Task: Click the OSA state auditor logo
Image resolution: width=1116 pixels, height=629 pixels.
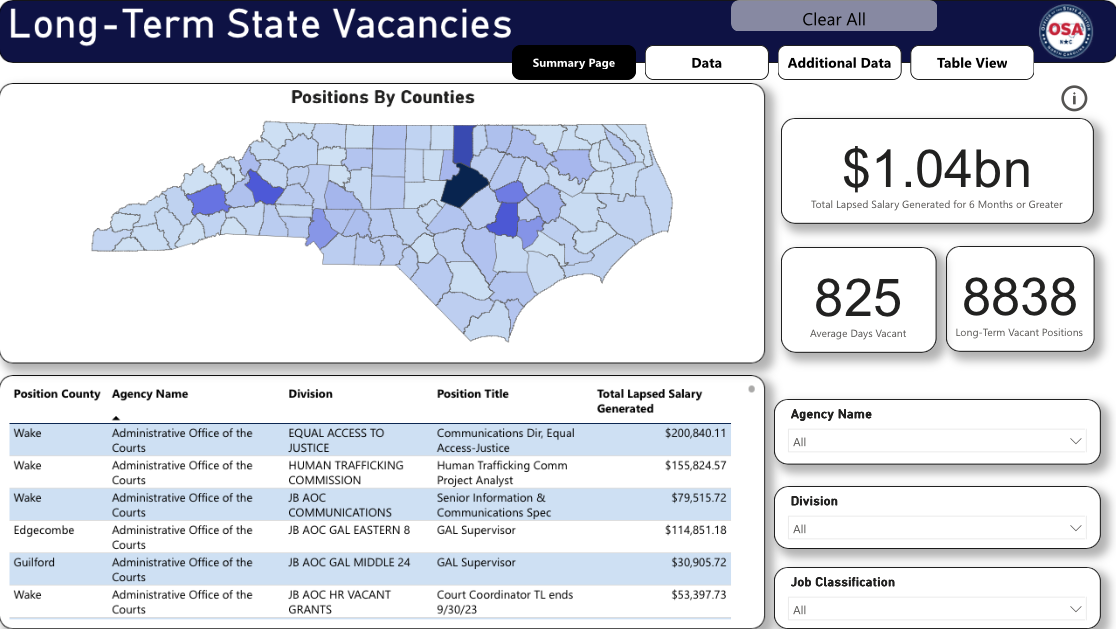Action: point(1065,31)
